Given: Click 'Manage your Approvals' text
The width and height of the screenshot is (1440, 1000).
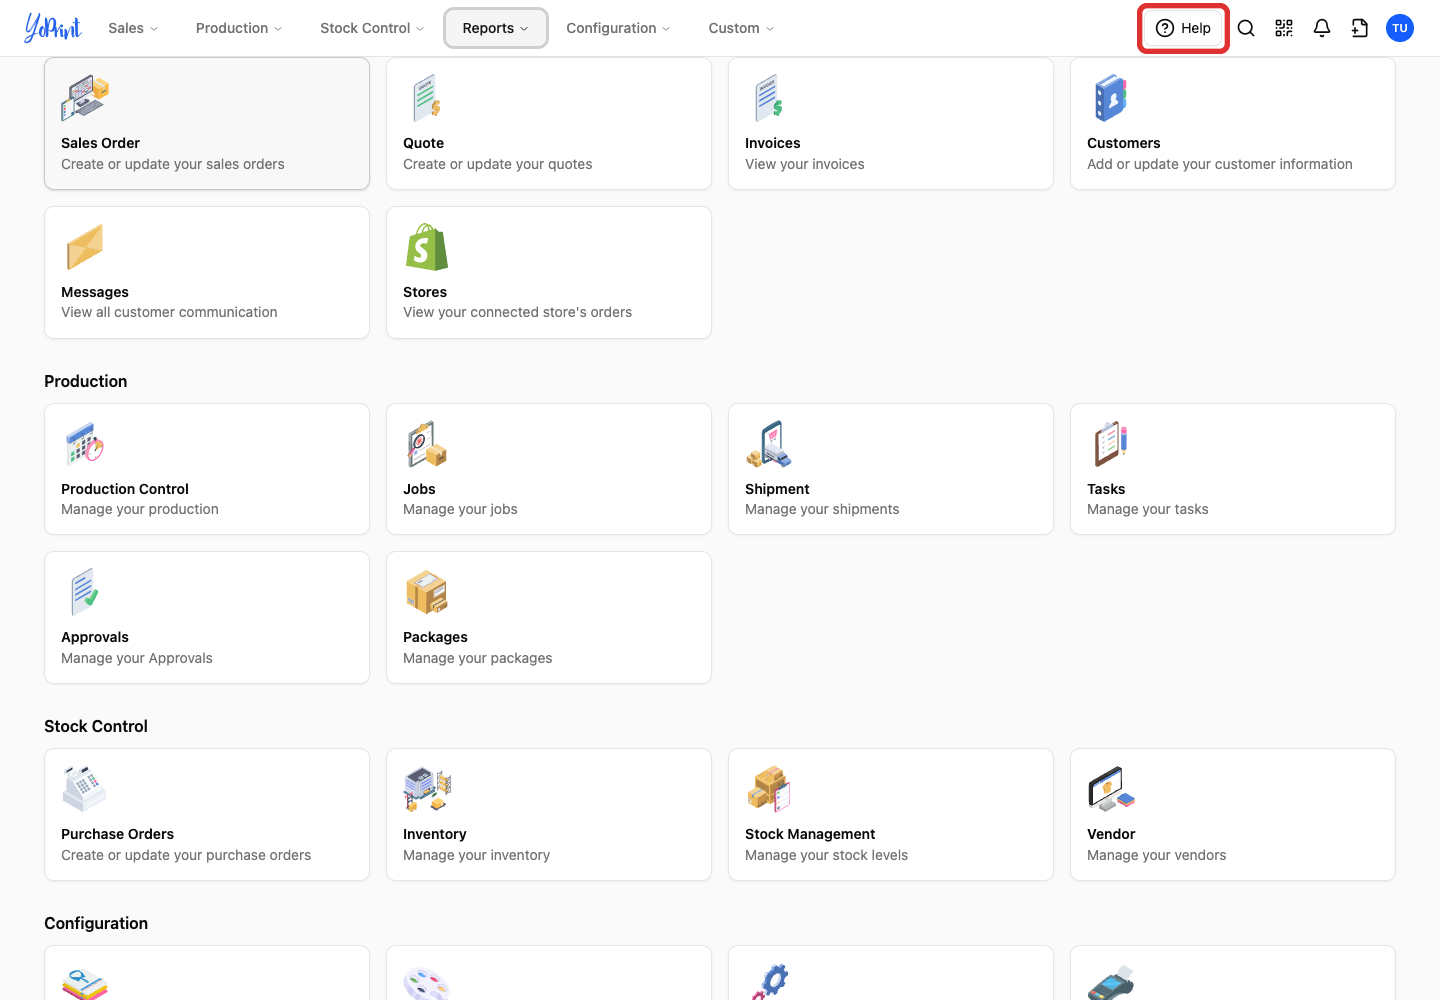Looking at the screenshot, I should (x=137, y=658).
